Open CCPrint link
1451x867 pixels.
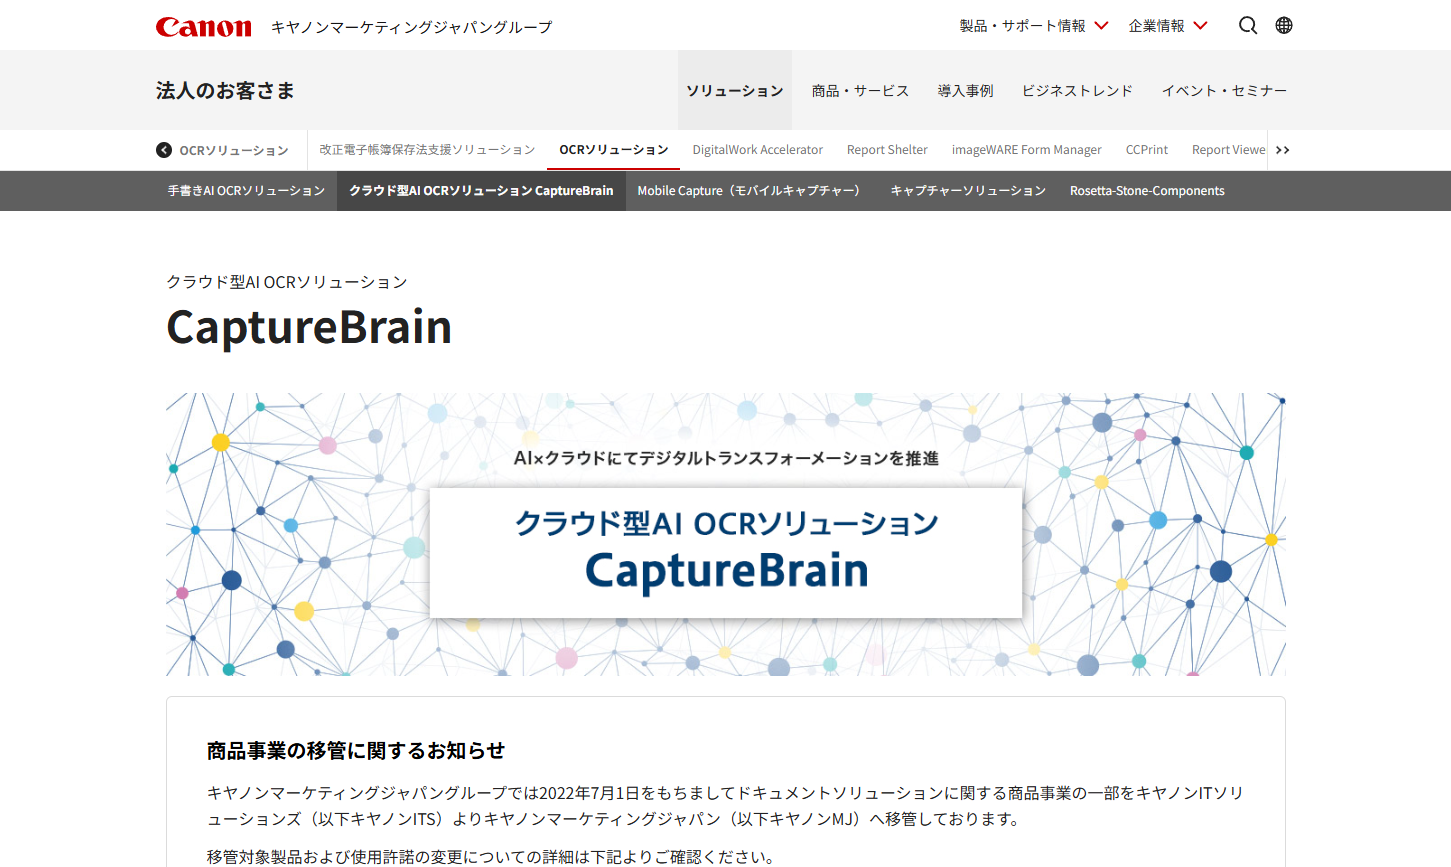[1147, 150]
